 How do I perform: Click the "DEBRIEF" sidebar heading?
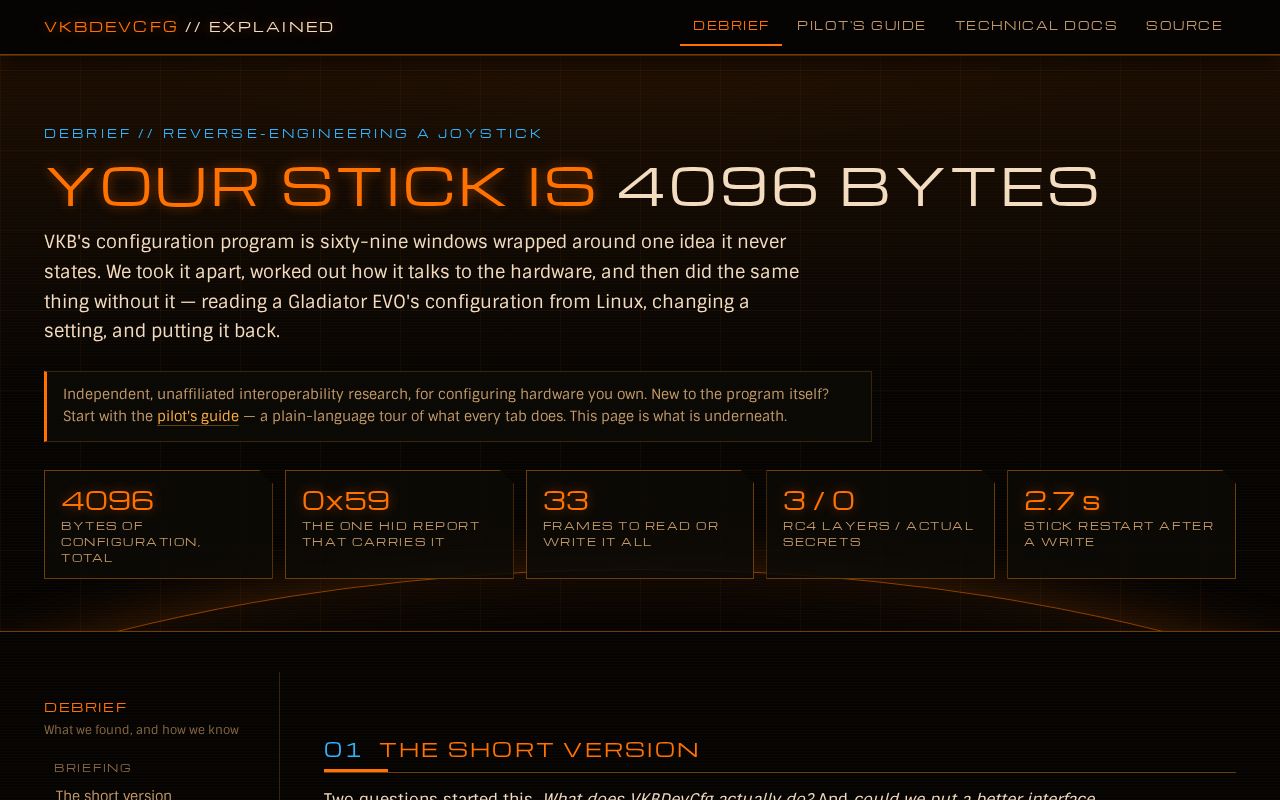click(85, 707)
